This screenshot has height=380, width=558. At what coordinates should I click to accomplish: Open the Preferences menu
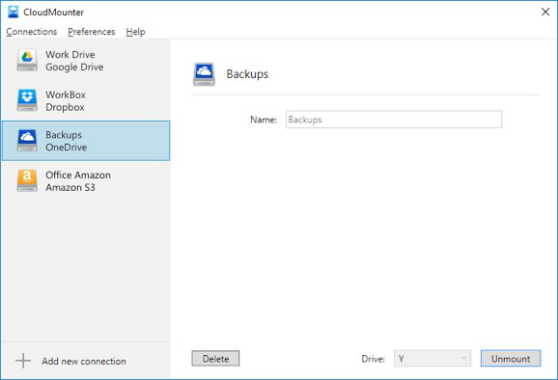tap(91, 32)
